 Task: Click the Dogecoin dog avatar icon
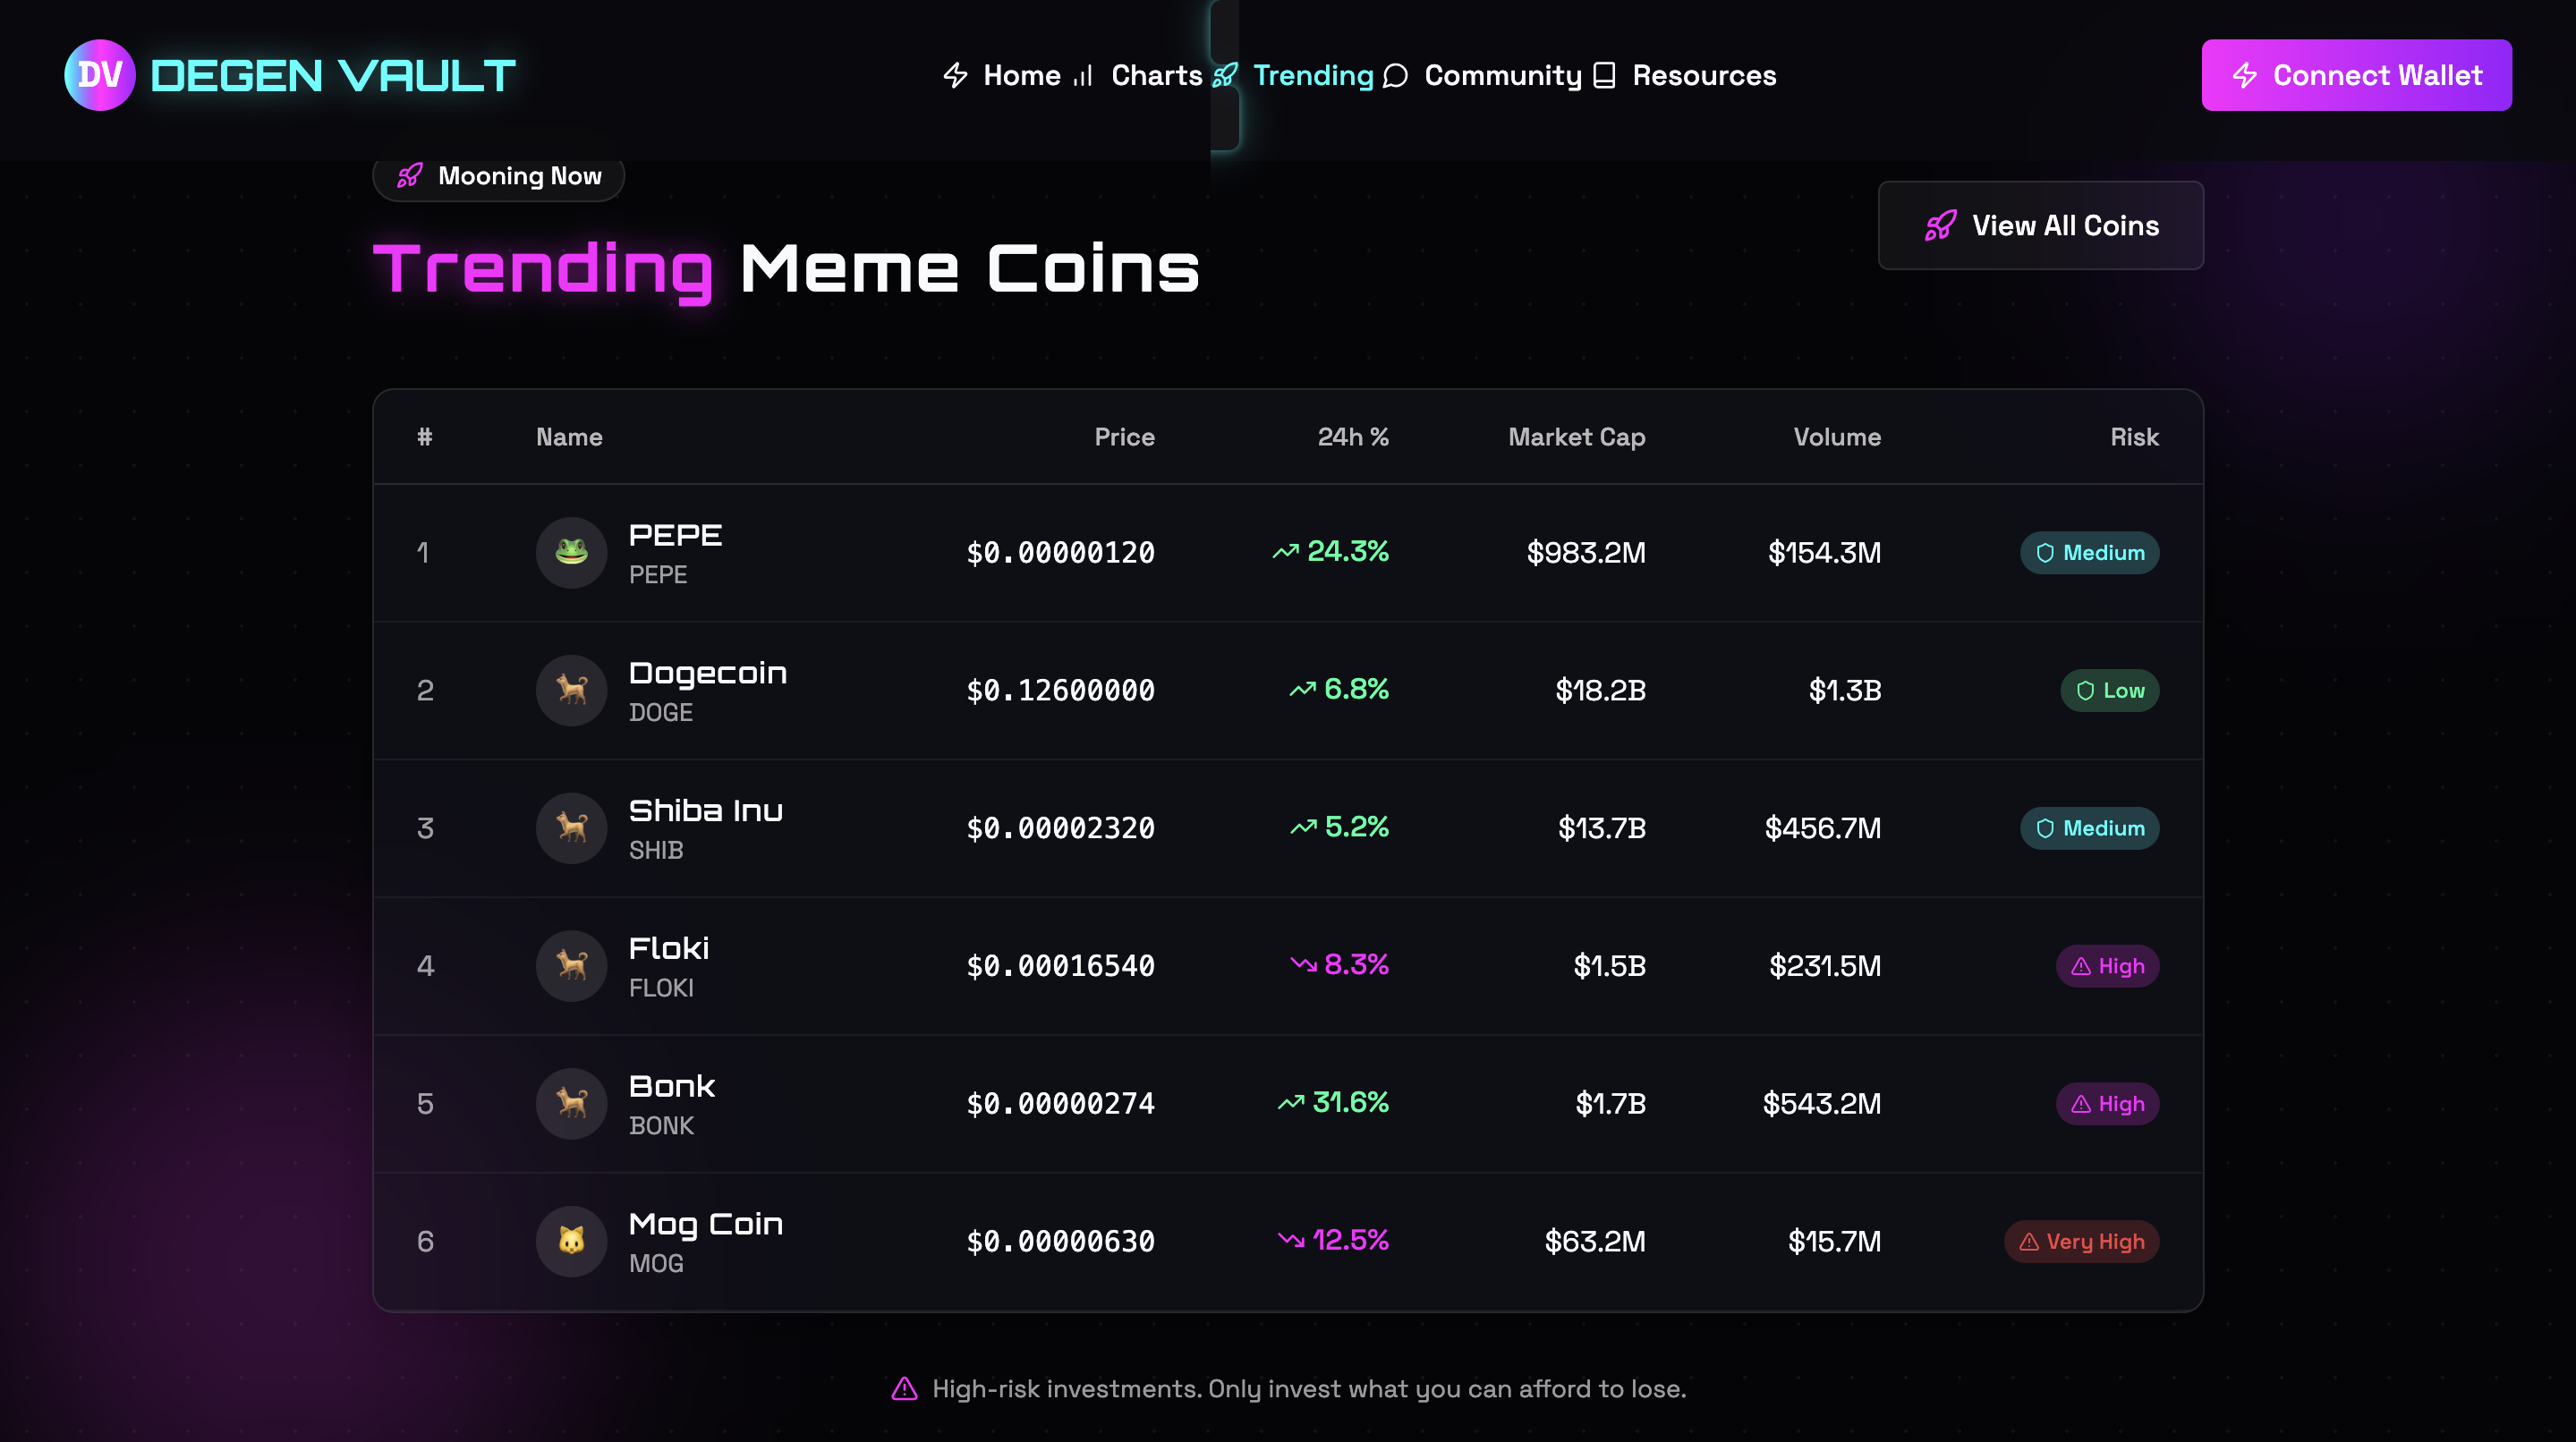571,690
